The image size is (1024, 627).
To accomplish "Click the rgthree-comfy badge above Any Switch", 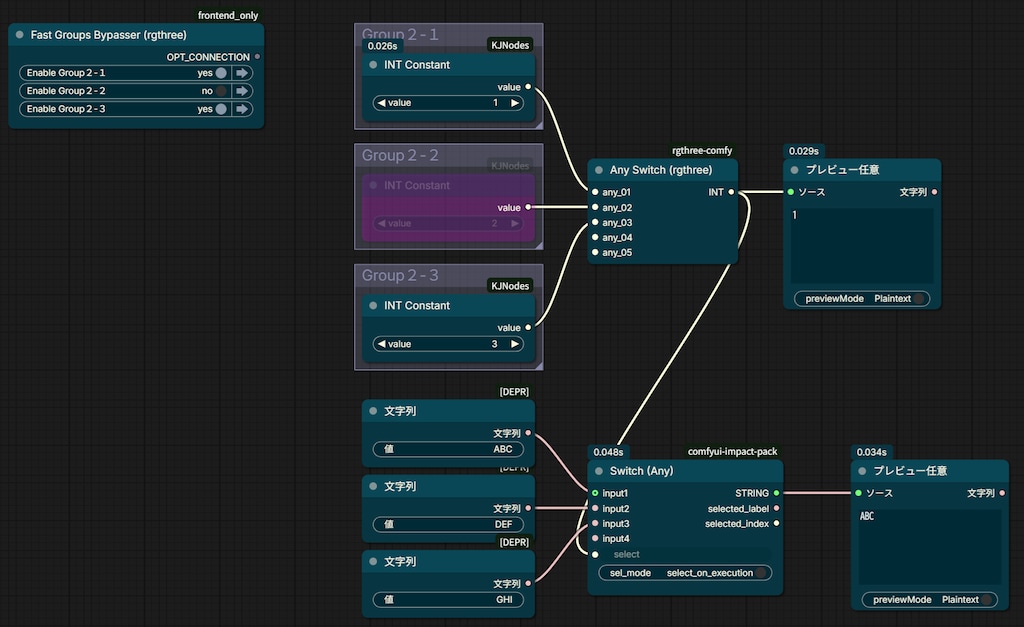I will (x=702, y=151).
